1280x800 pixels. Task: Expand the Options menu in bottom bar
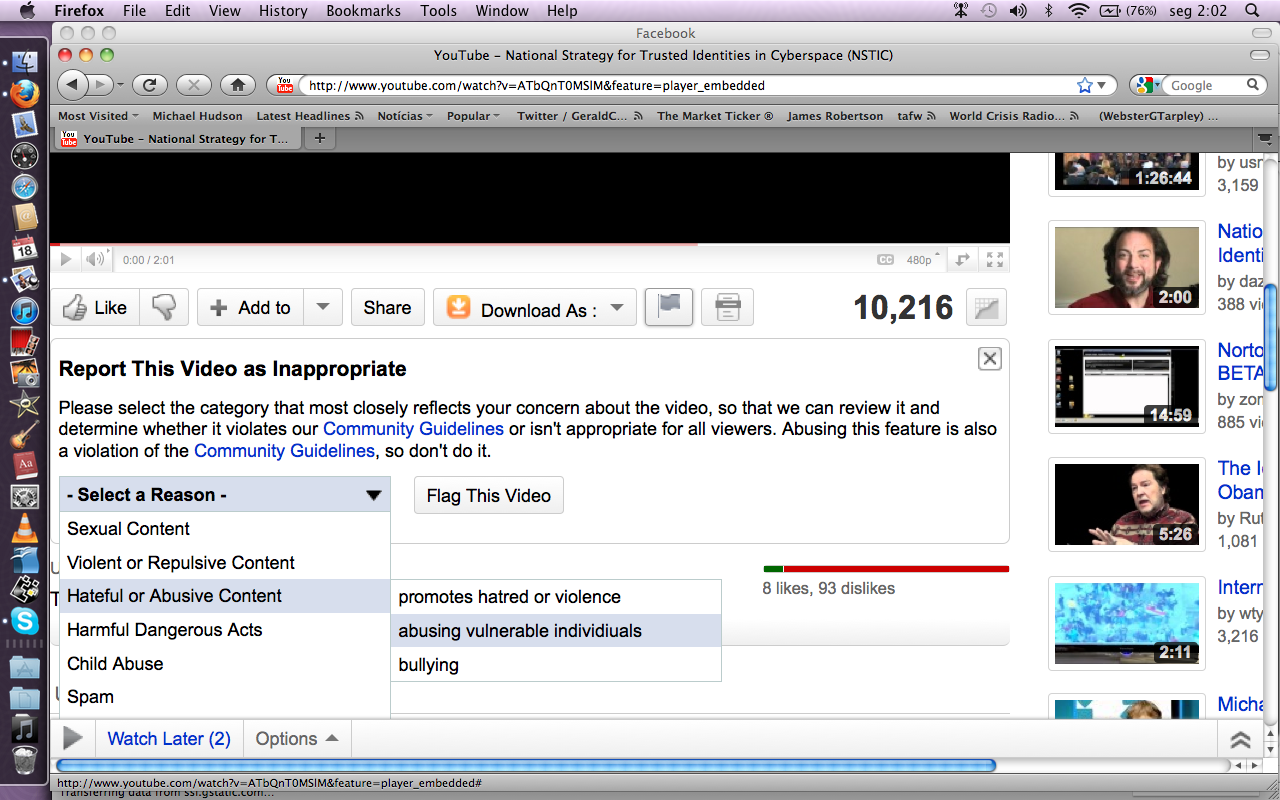pos(296,739)
